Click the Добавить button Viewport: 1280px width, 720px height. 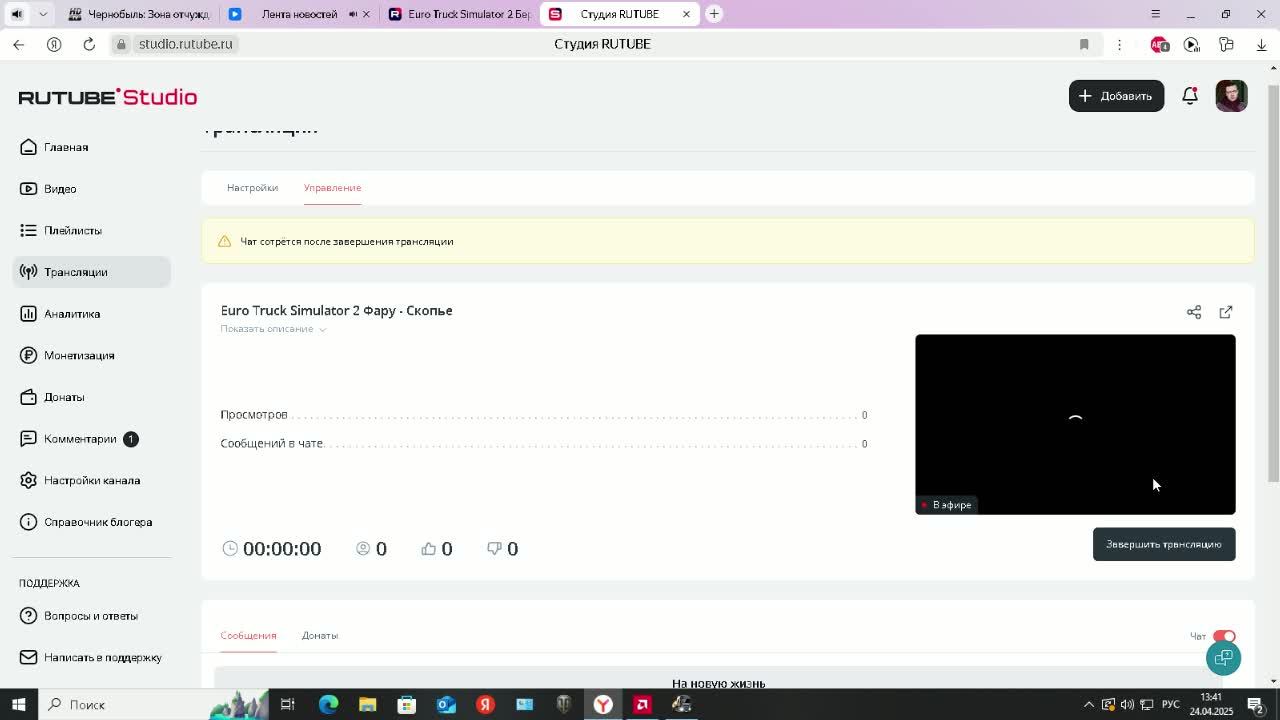[1116, 96]
